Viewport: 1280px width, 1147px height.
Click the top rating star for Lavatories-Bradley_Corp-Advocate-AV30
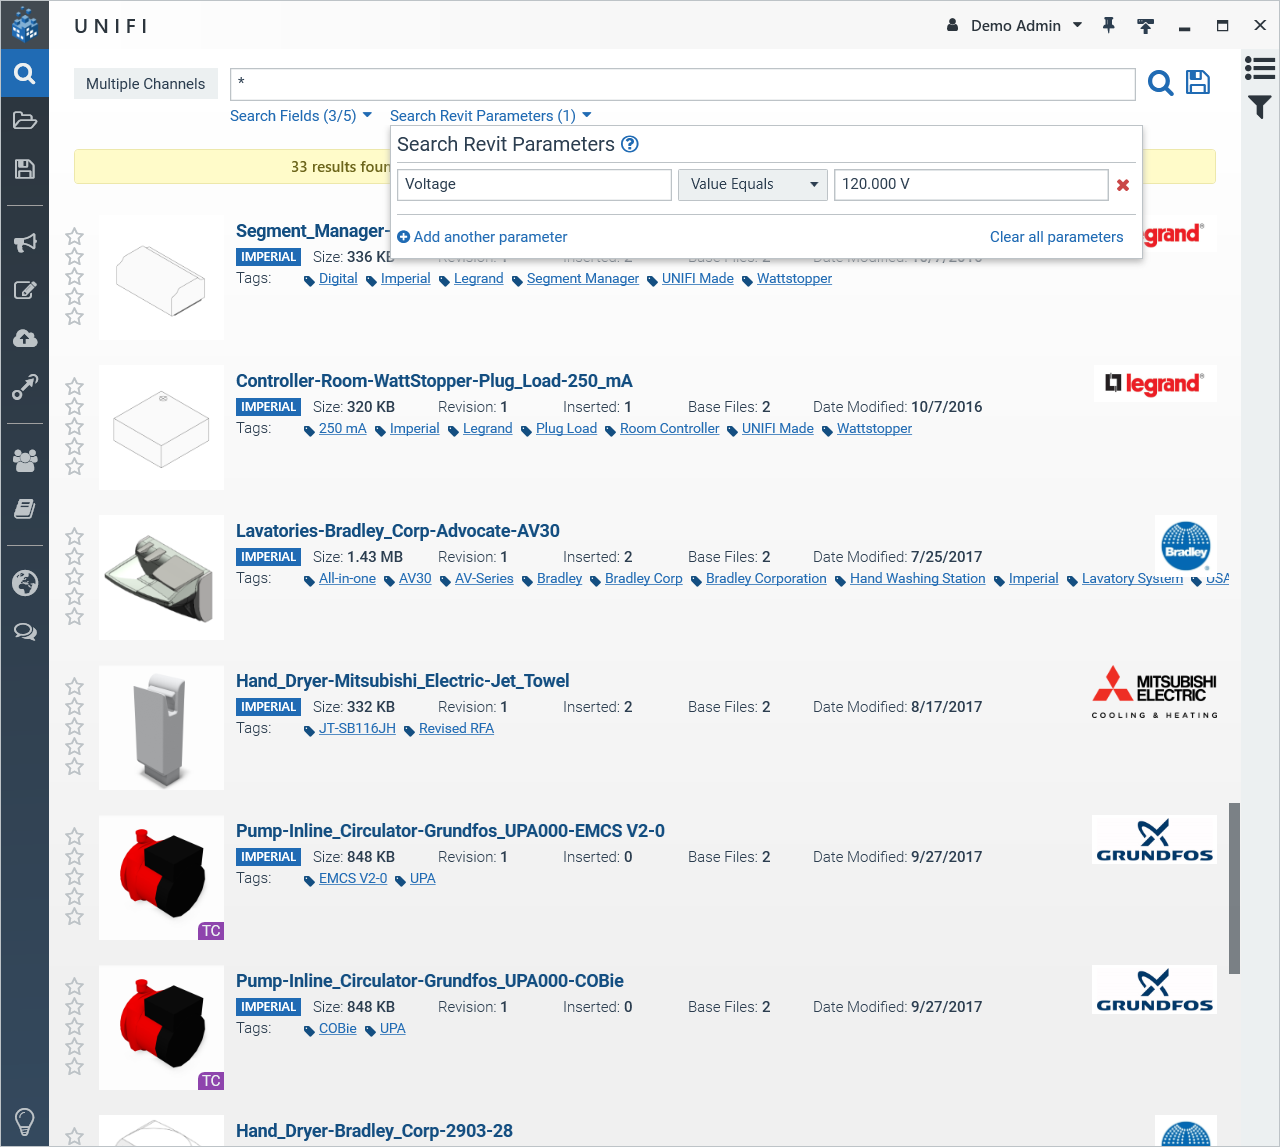click(x=74, y=537)
